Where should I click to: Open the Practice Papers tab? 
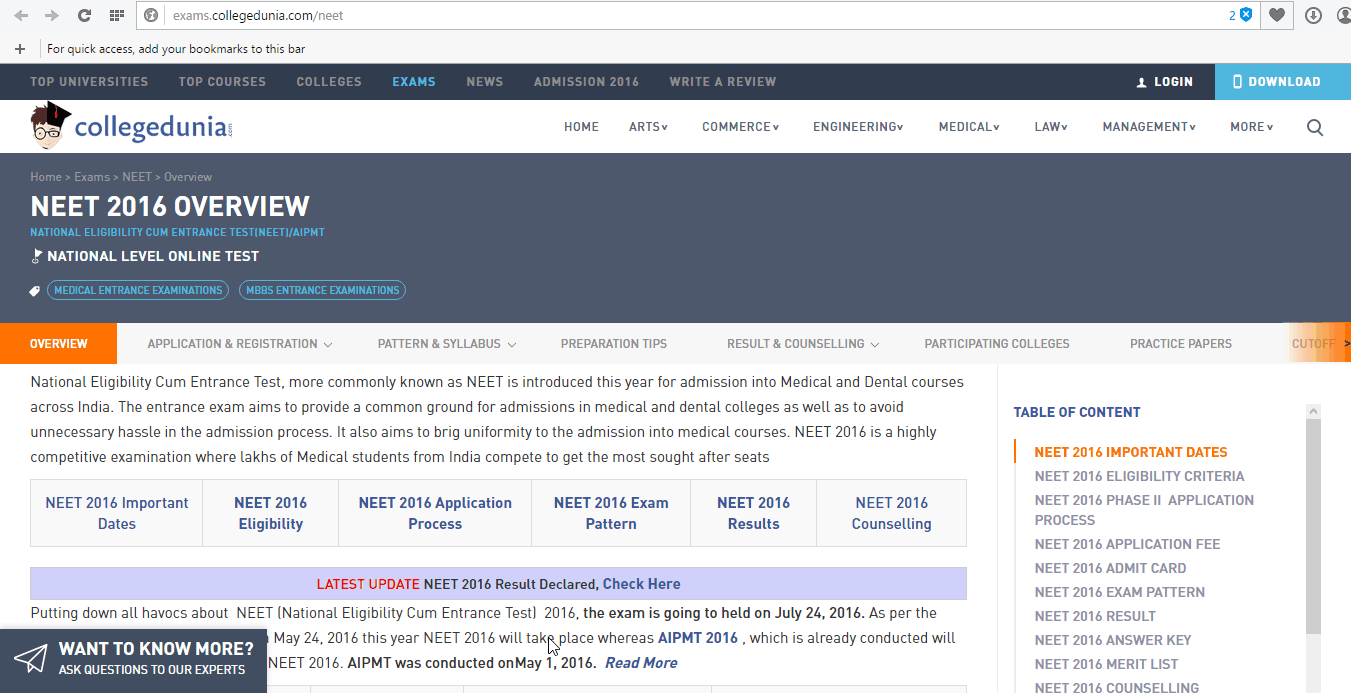click(1181, 344)
